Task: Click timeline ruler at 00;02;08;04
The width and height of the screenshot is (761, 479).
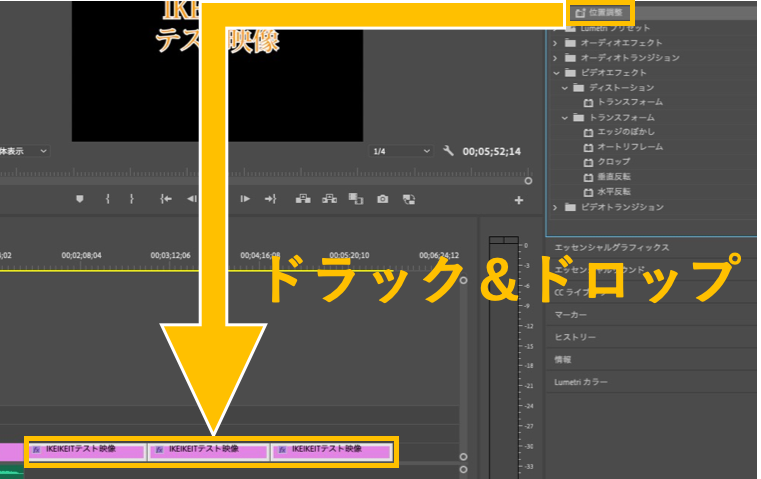Action: pyautogui.click(x=81, y=255)
